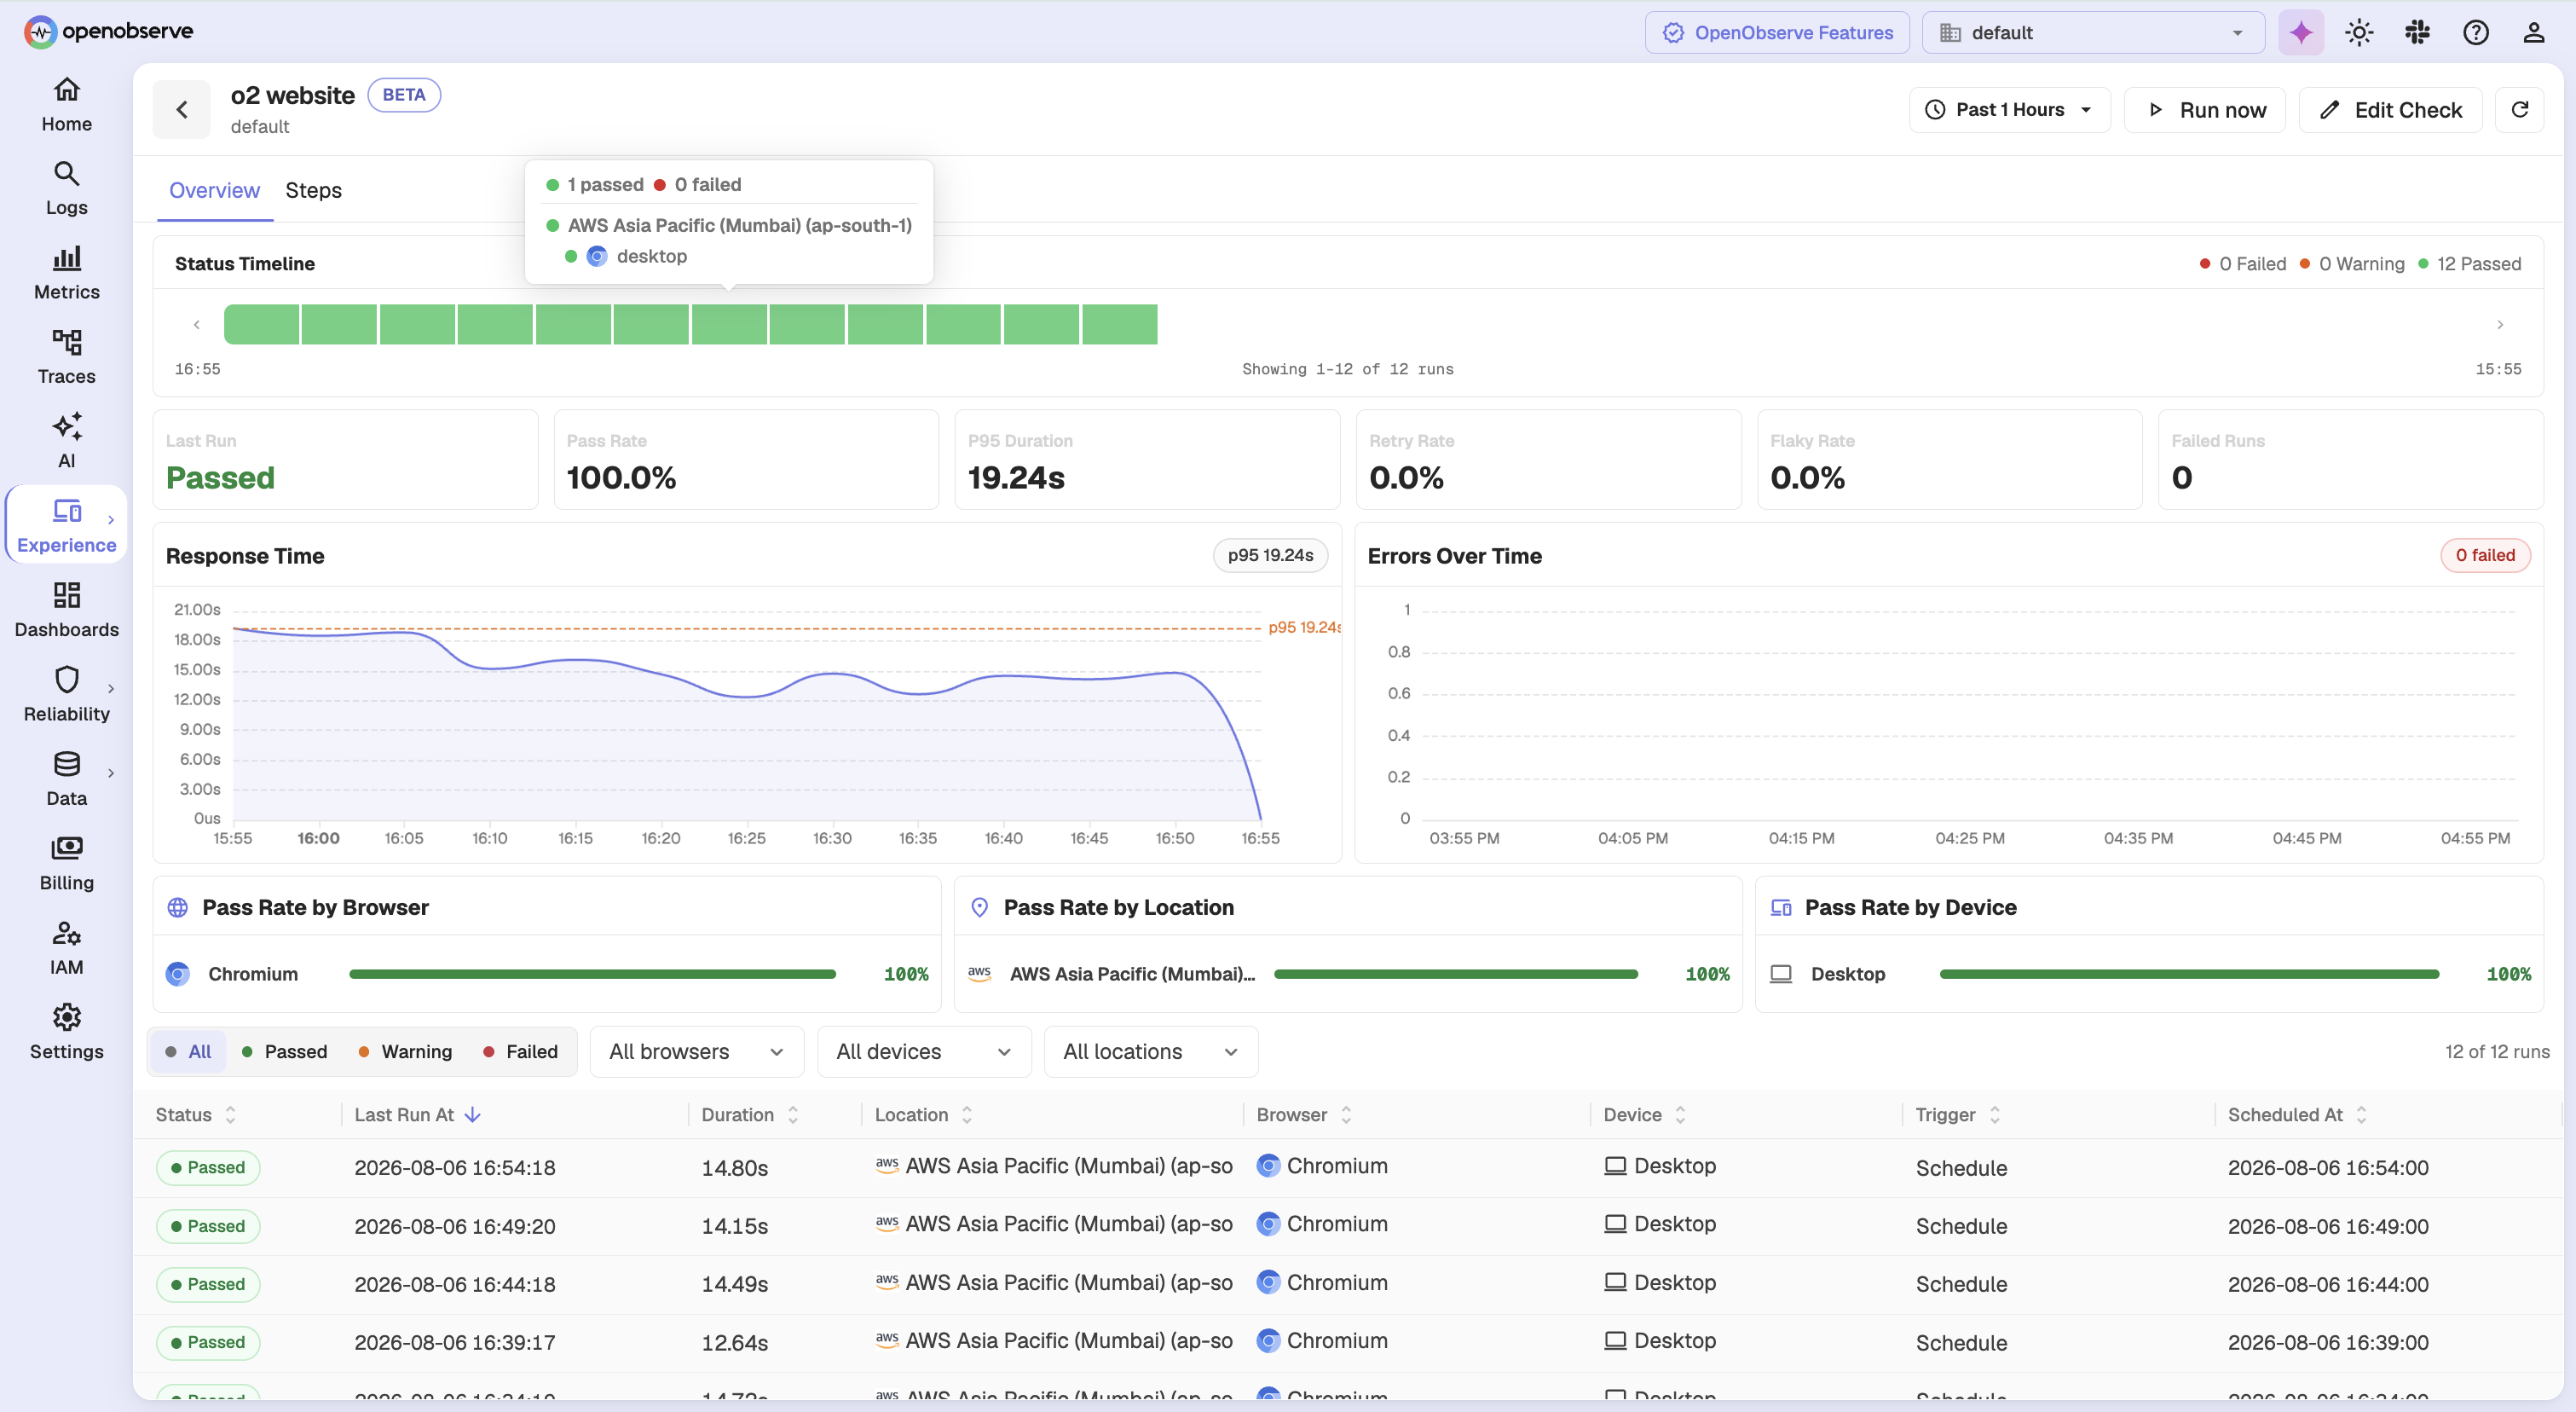This screenshot has height=1412, width=2576.
Task: Click the Chromium pass rate bar
Action: (x=592, y=973)
